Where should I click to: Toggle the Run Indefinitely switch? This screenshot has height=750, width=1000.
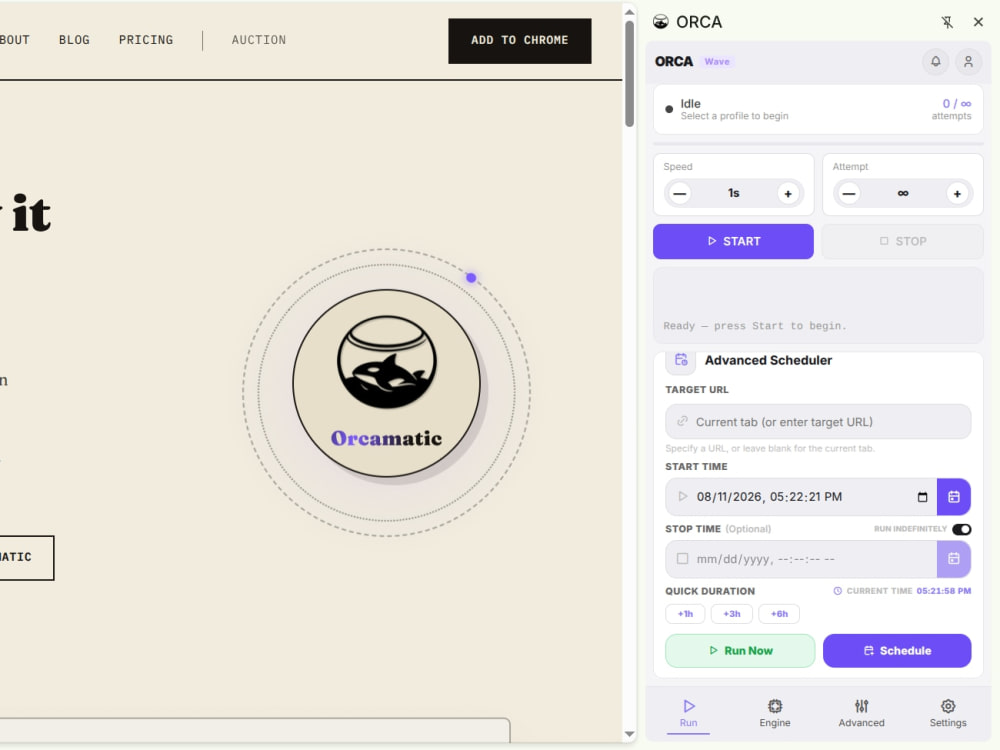pyautogui.click(x=961, y=529)
